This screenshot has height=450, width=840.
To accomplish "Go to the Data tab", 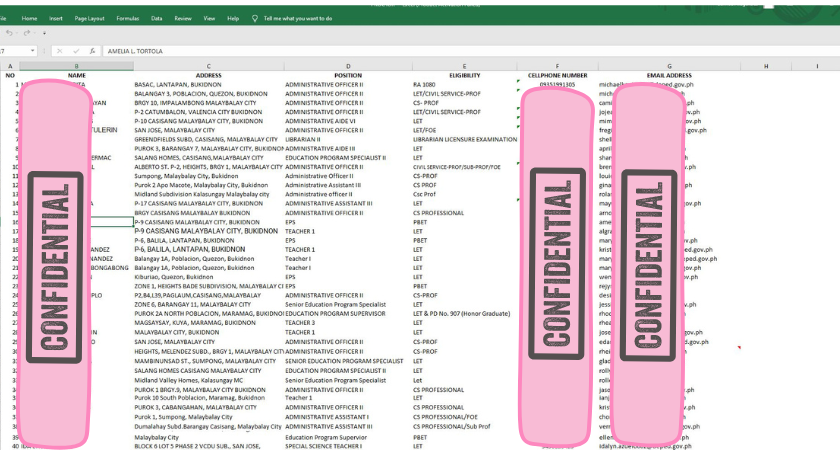I will [x=157, y=18].
